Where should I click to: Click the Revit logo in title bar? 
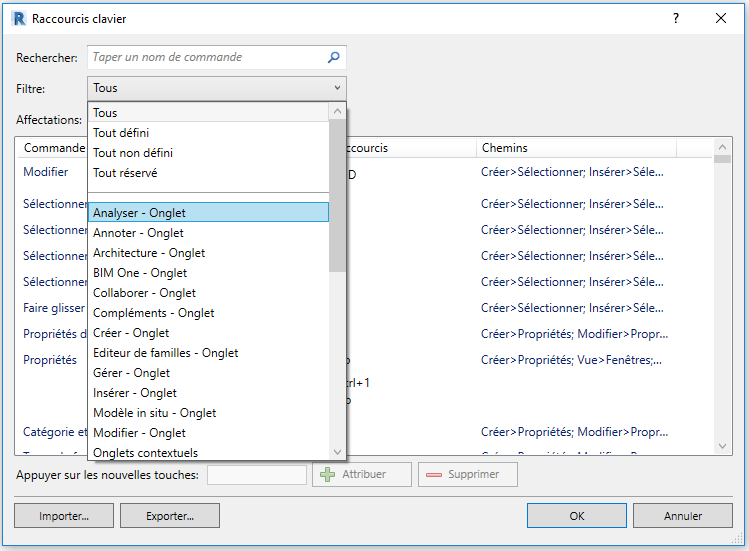[x=19, y=19]
